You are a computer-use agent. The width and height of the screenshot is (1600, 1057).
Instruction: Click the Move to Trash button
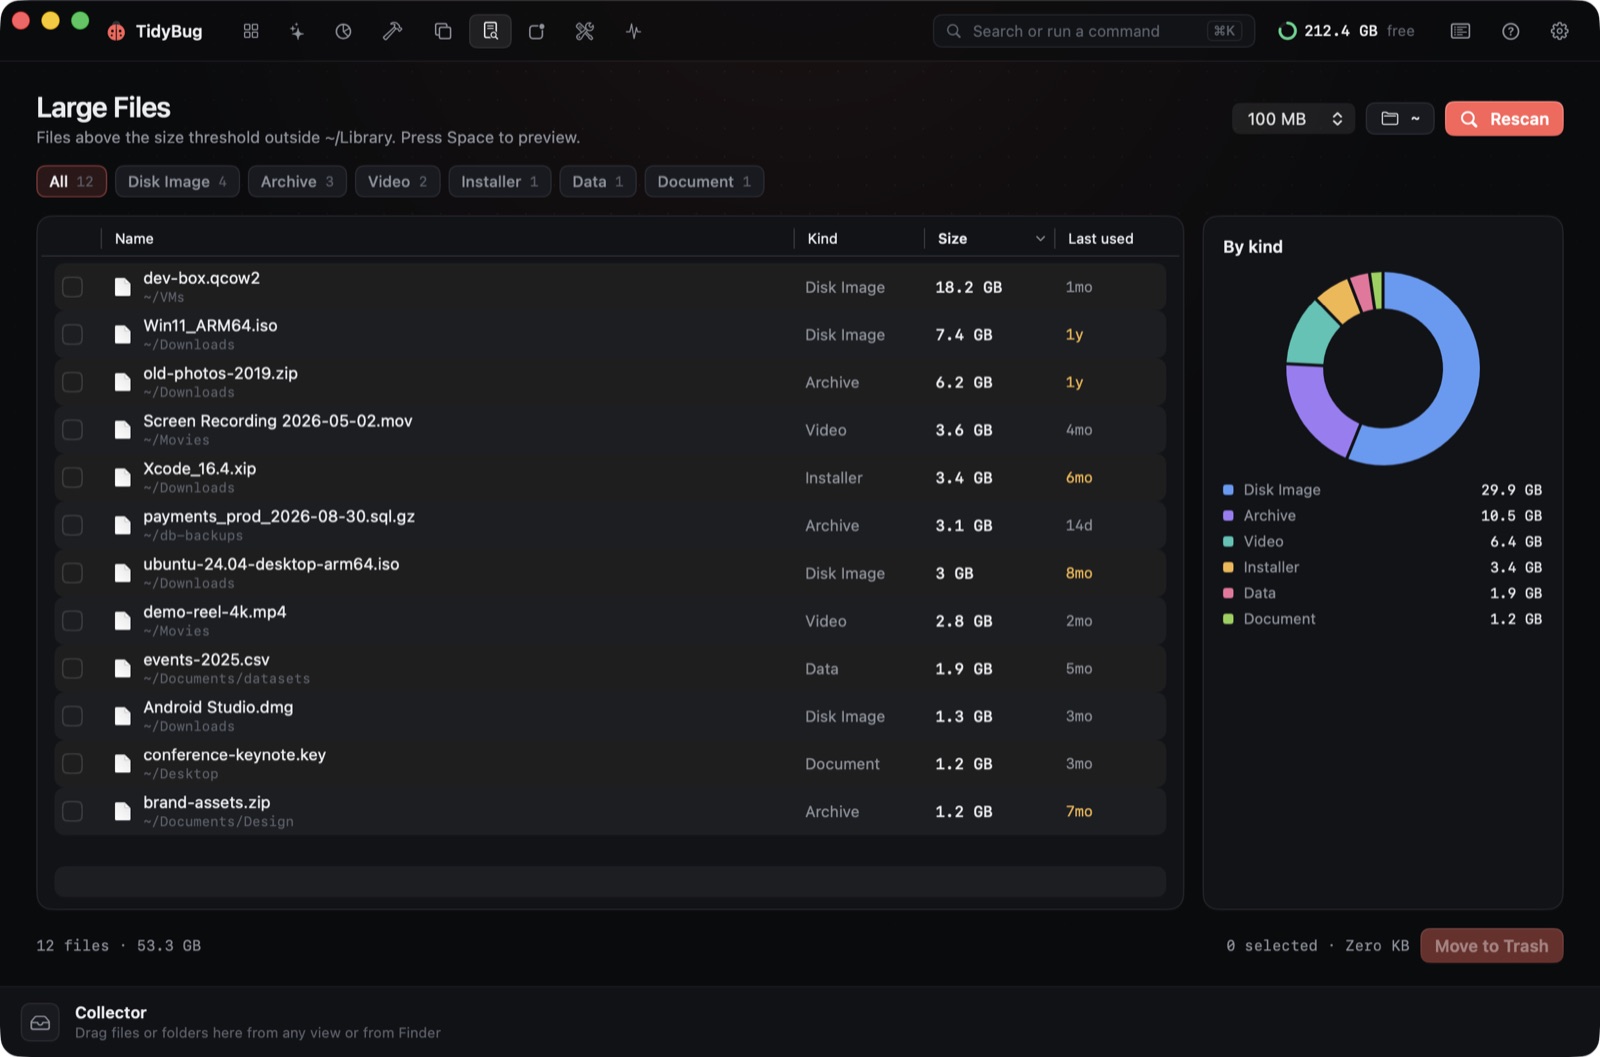point(1491,946)
